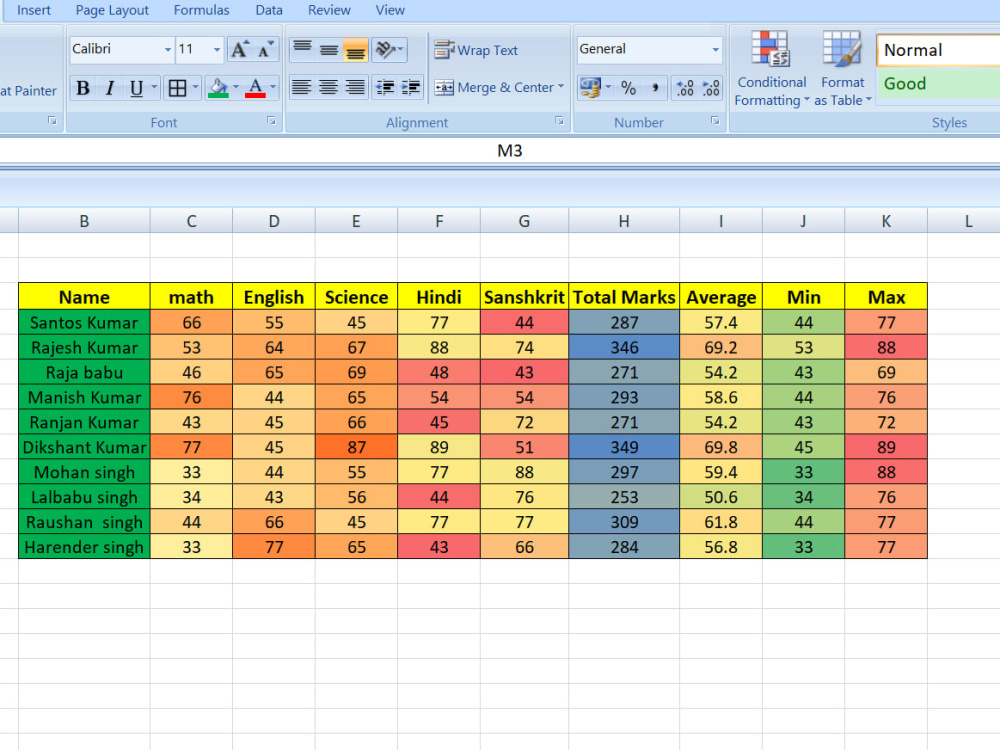Apply Comma Style
1000x750 pixels.
655,87
